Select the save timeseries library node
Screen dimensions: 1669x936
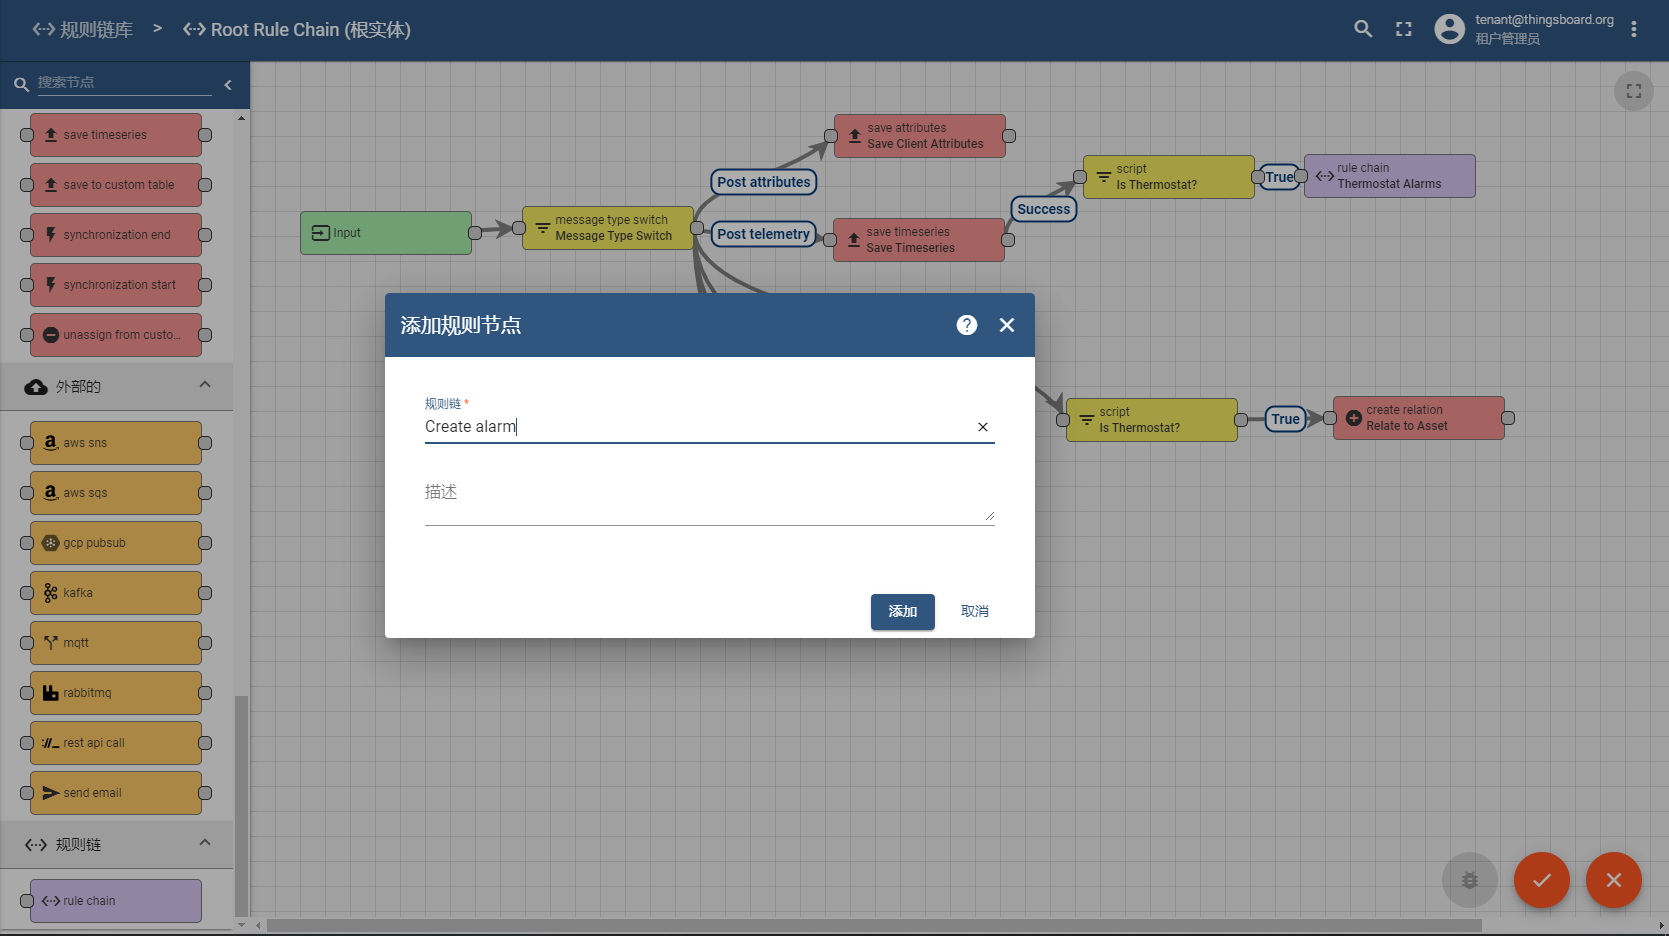coord(116,135)
